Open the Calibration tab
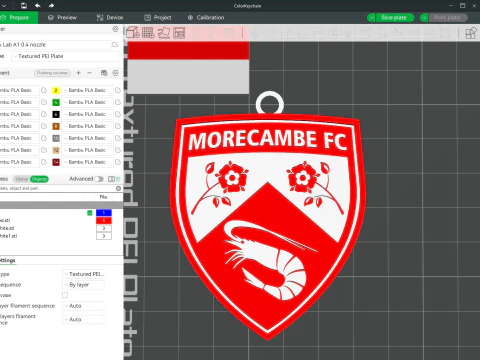Viewport: 480px width, 360px height. click(x=206, y=18)
